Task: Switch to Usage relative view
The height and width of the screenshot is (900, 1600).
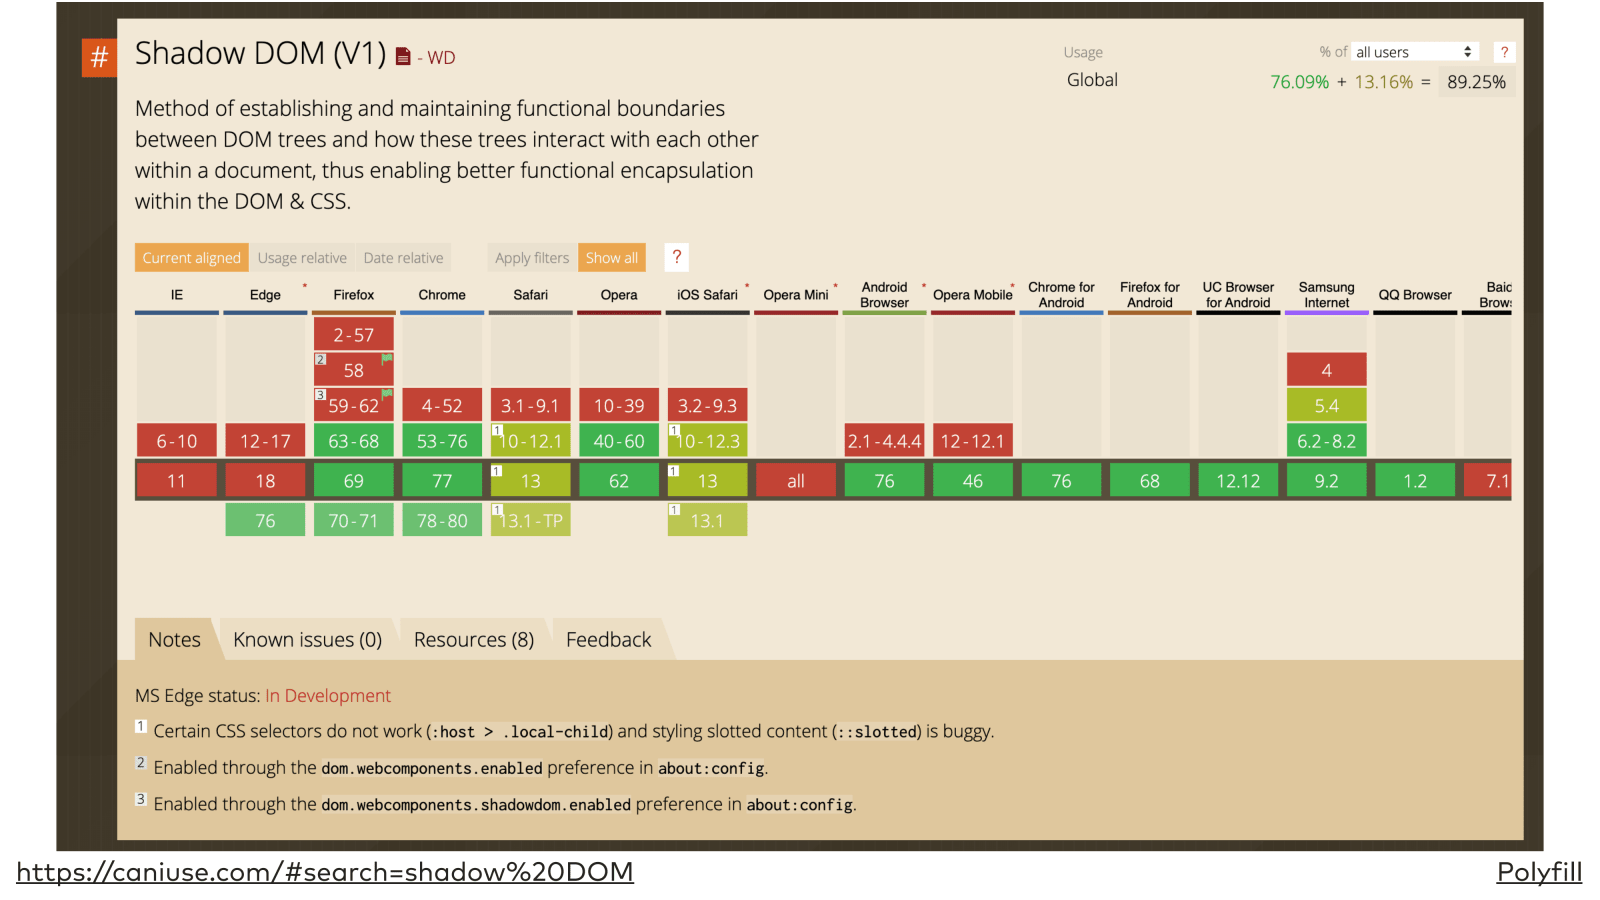Action: 302,258
